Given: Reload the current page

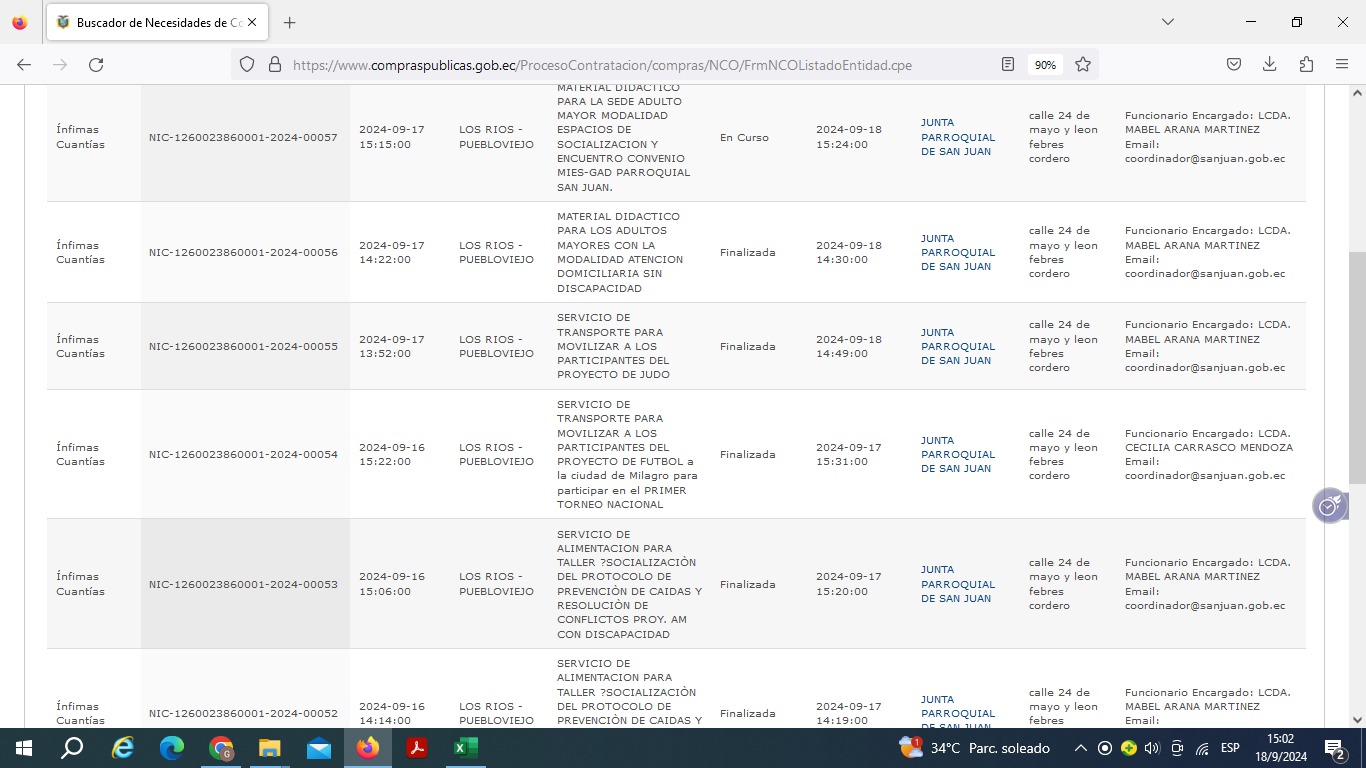Looking at the screenshot, I should tap(96, 65).
